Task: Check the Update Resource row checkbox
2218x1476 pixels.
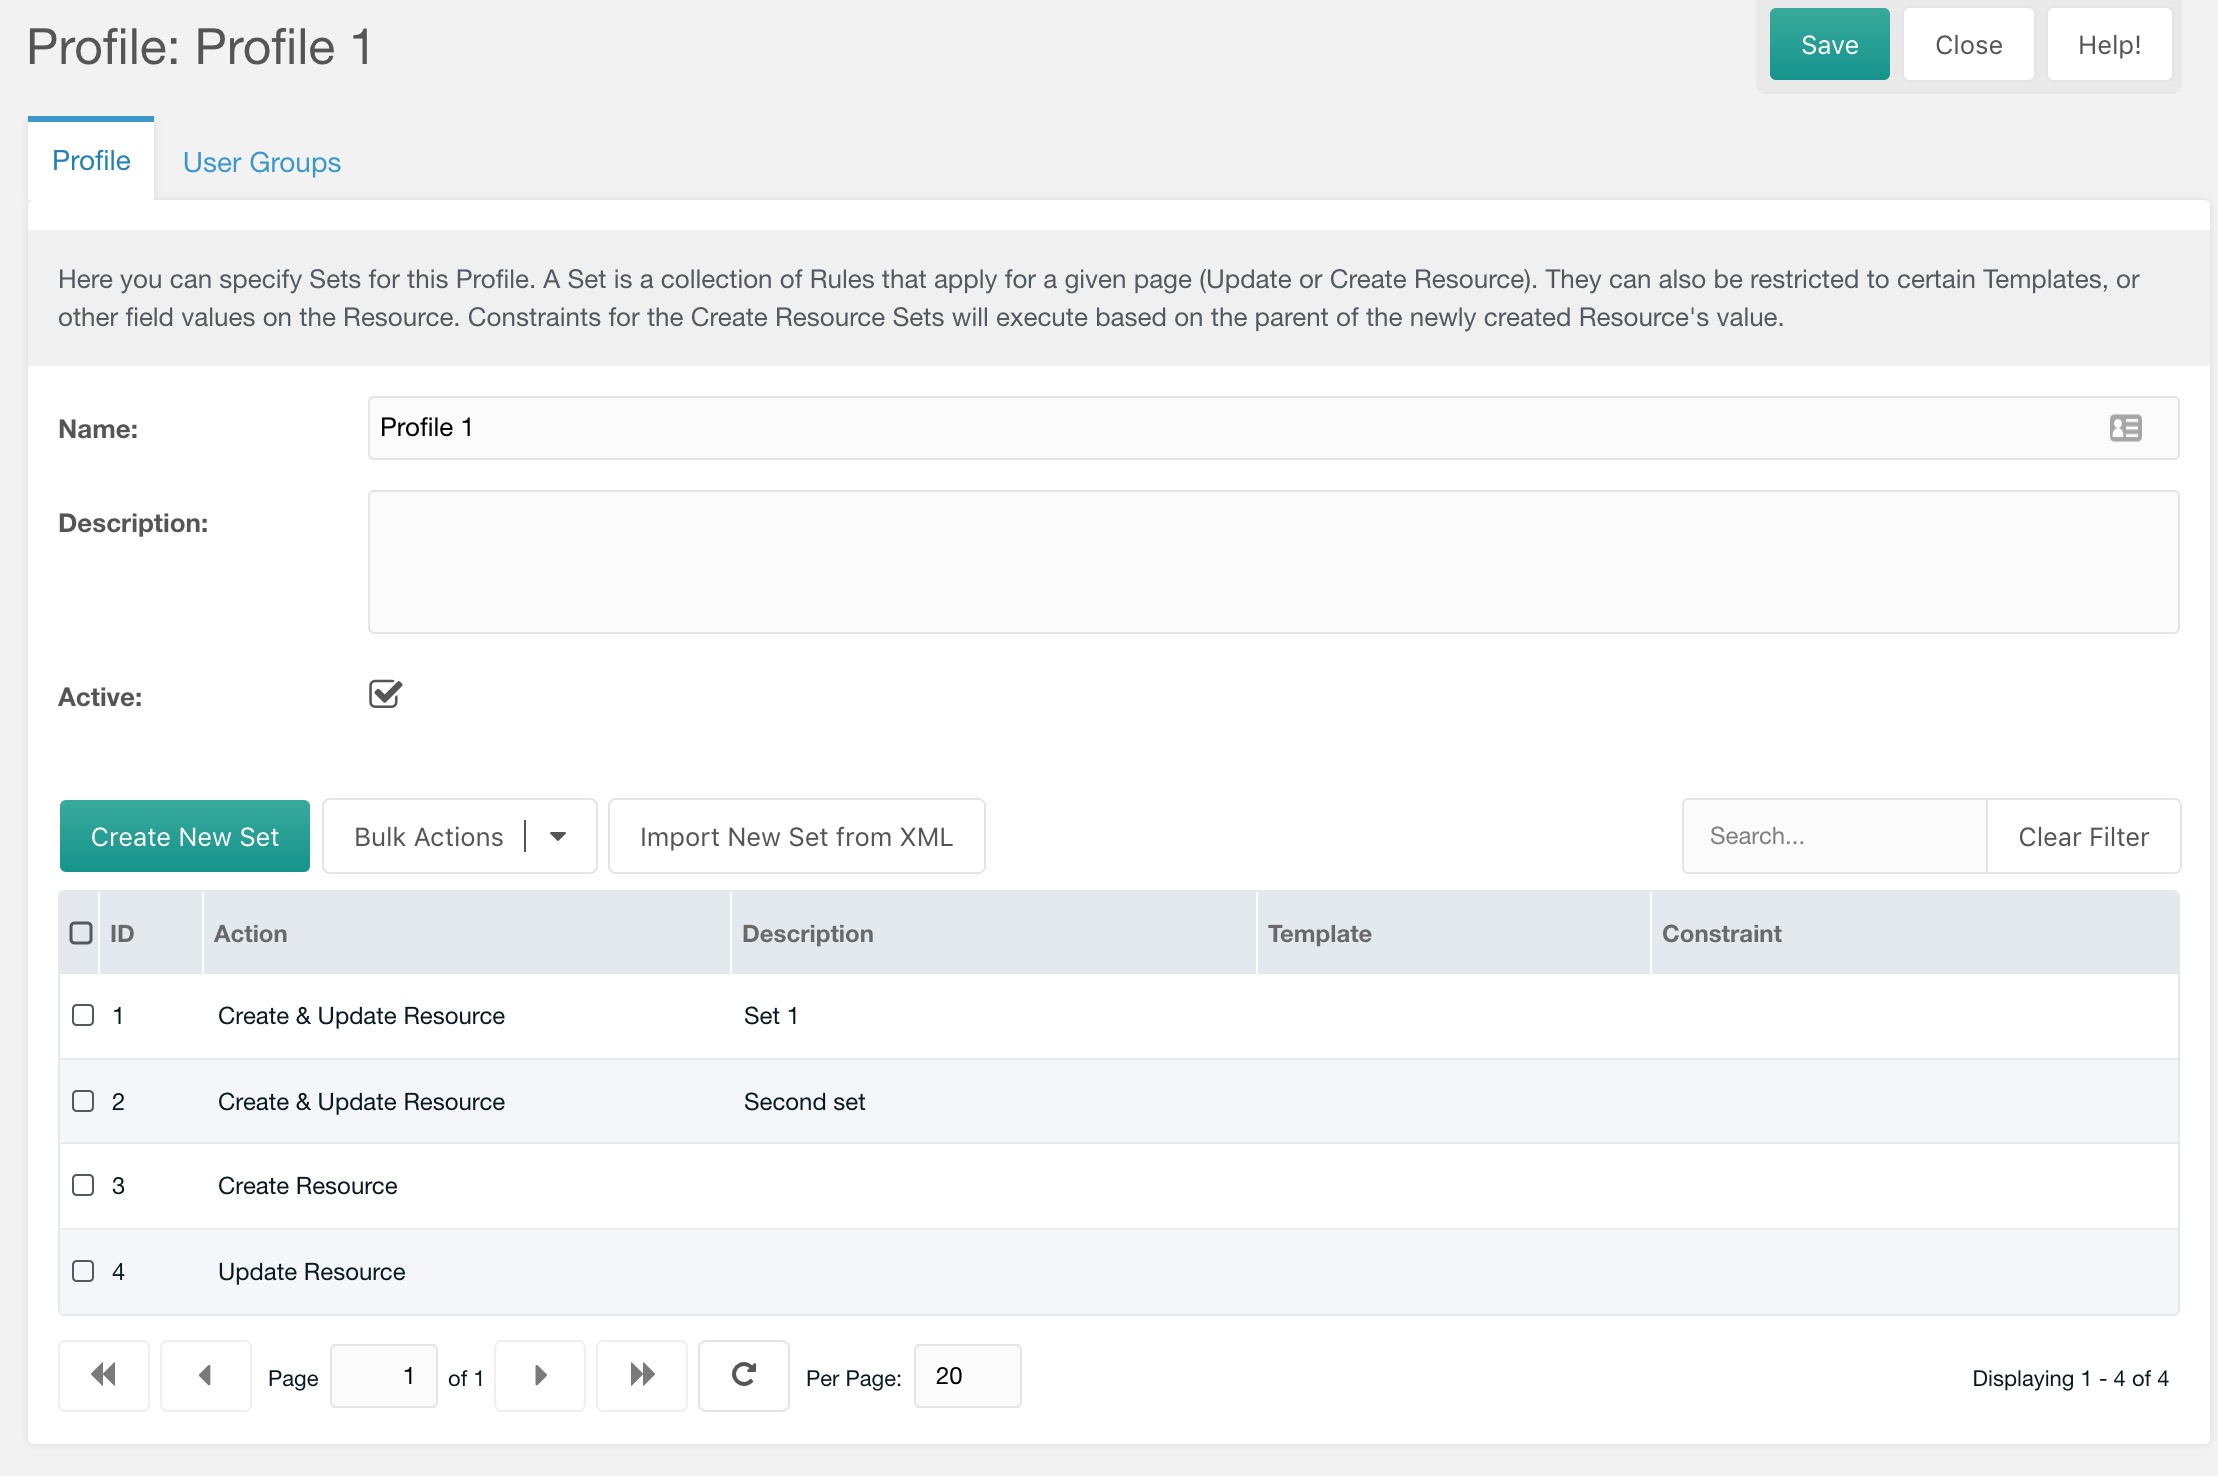Action: 82,1271
